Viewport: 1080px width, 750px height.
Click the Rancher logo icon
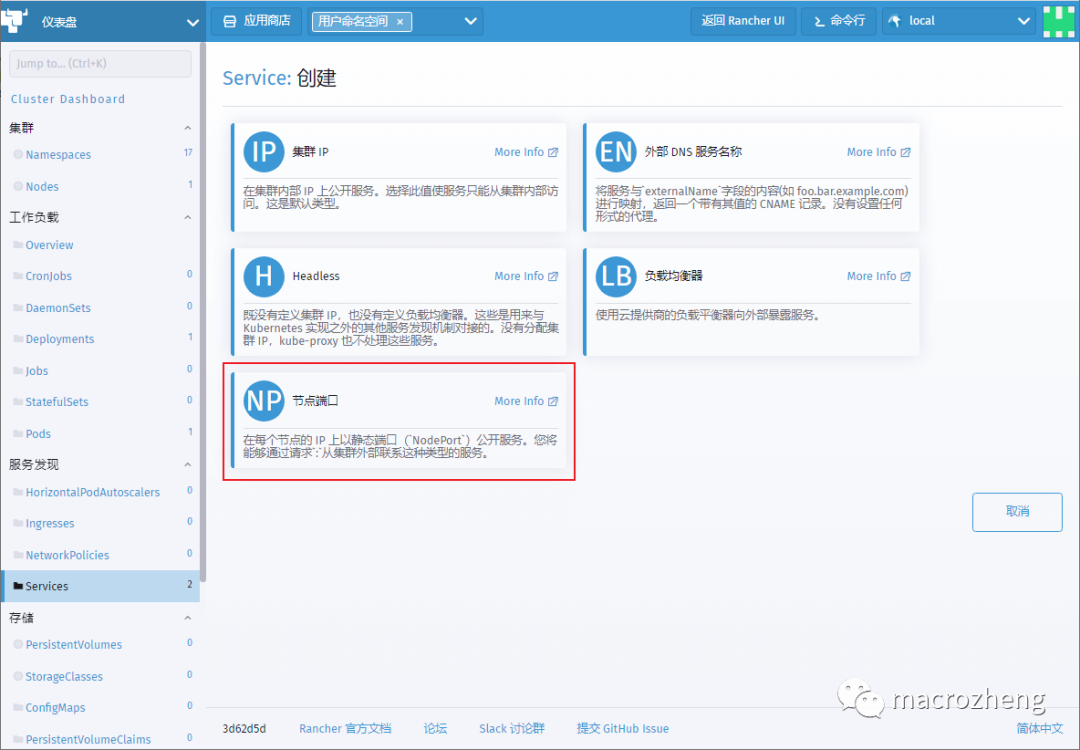[14, 21]
